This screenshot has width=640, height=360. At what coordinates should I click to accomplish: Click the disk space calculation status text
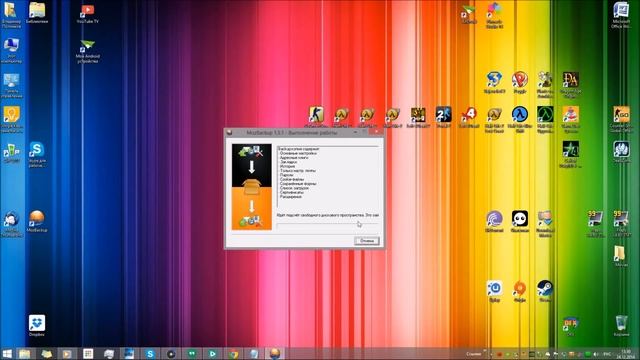pyautogui.click(x=328, y=215)
